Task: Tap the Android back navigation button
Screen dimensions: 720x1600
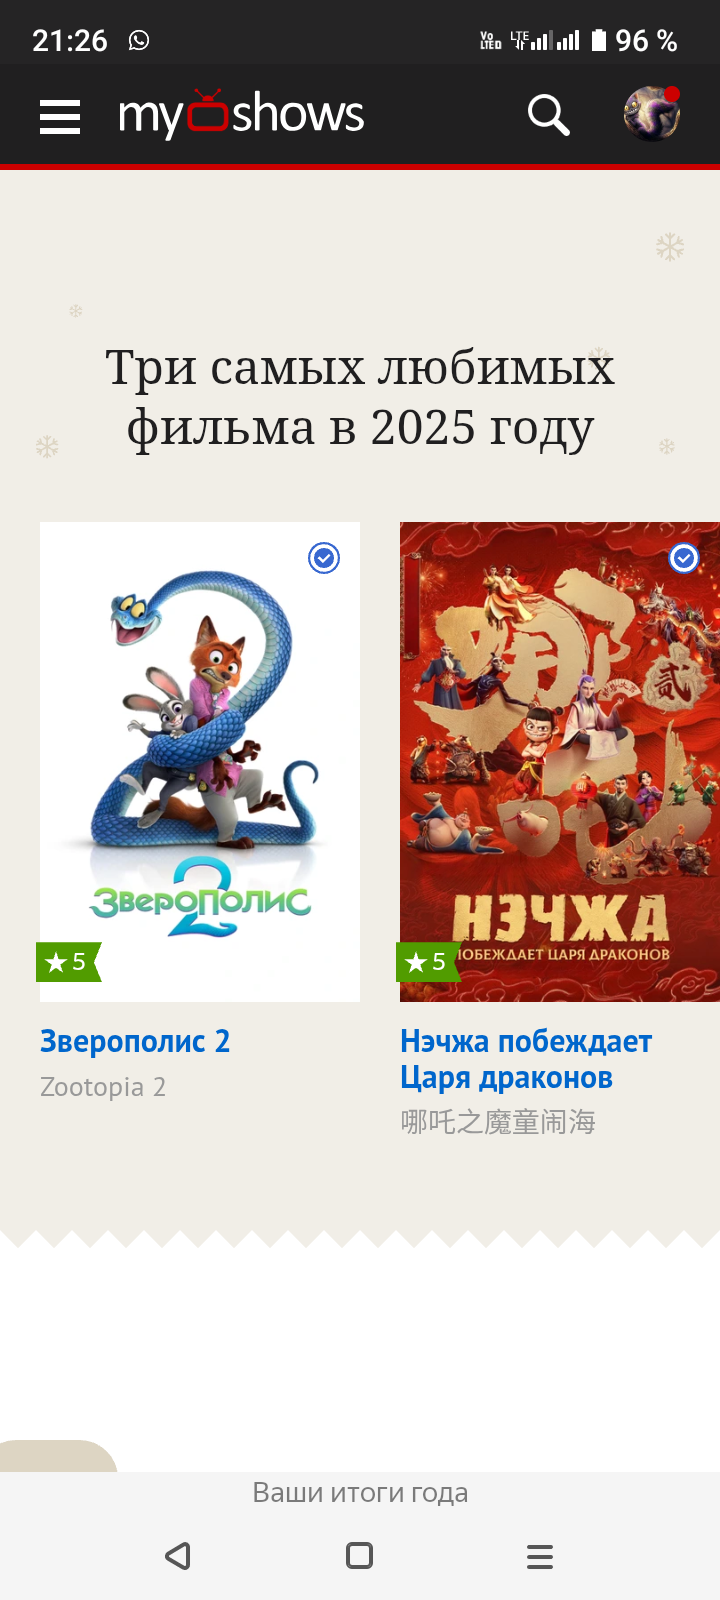Action: coord(178,1556)
